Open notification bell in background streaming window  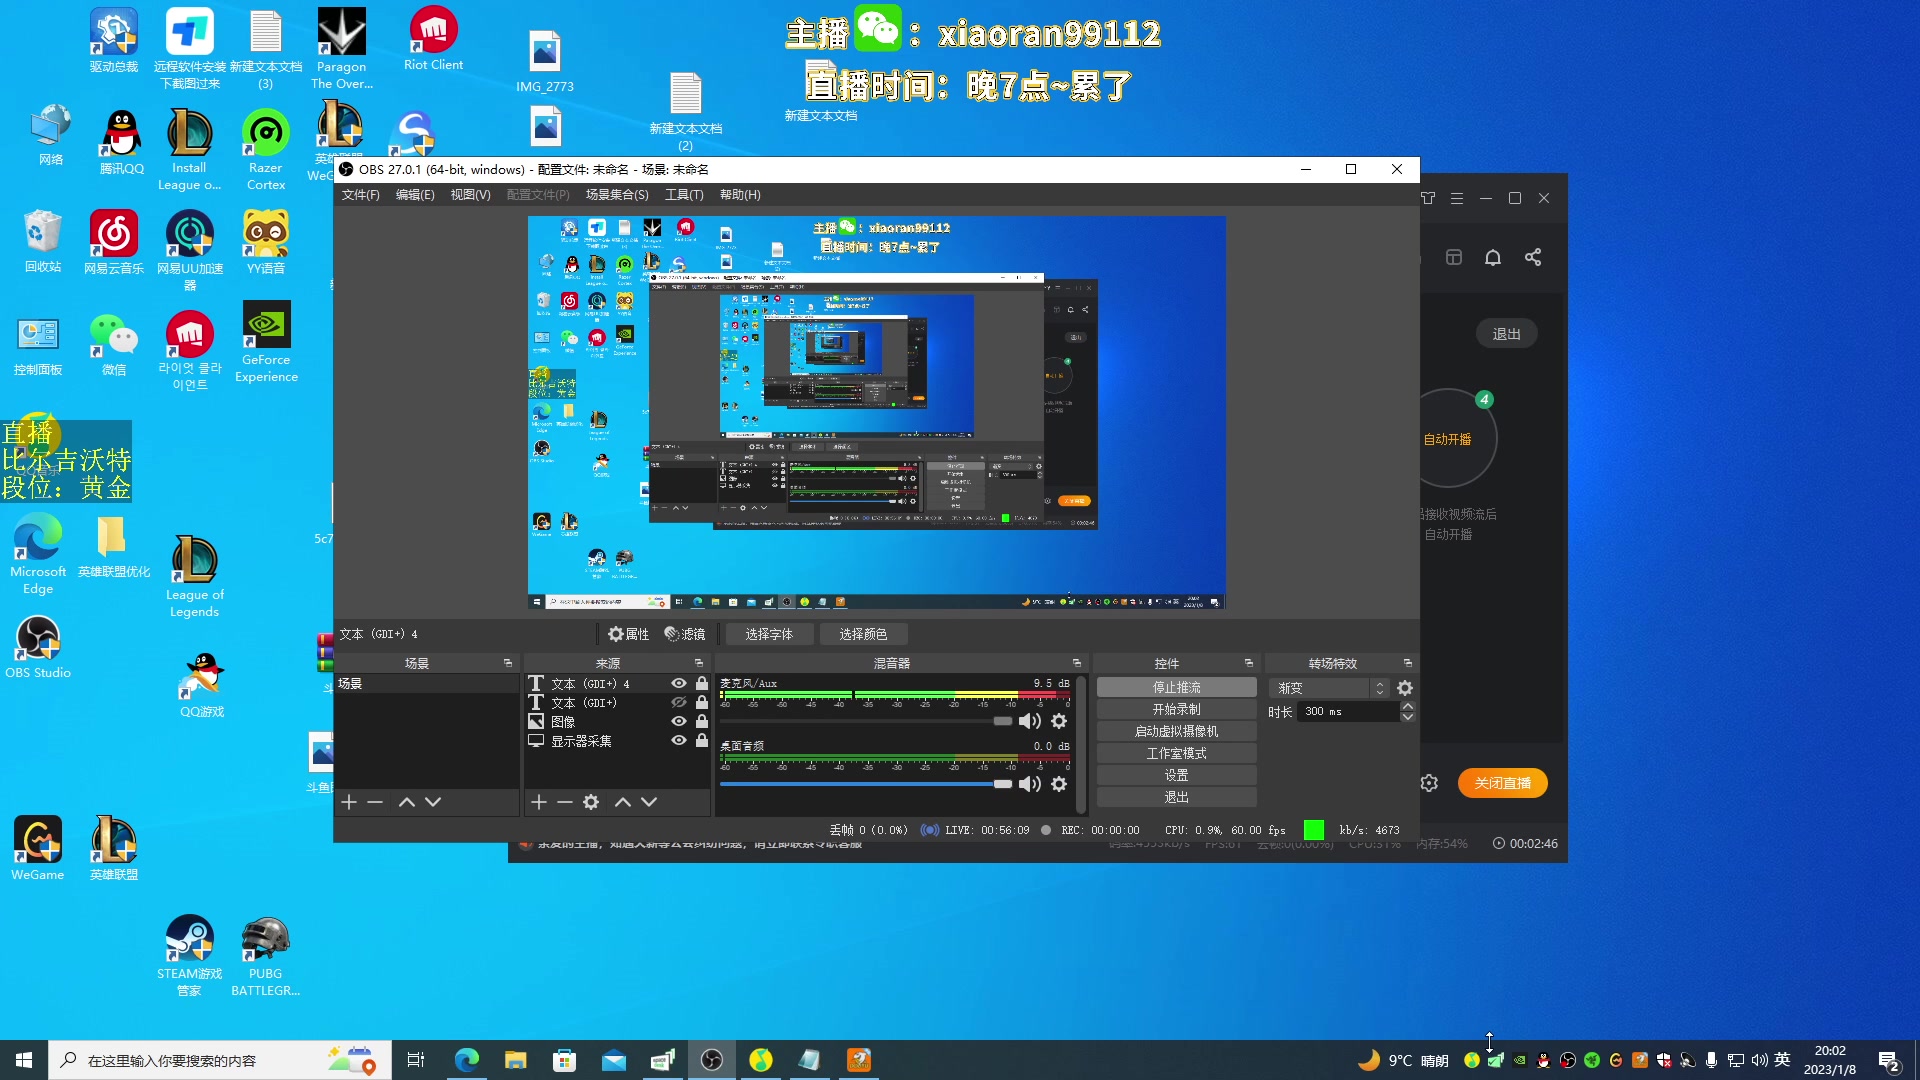[1493, 257]
